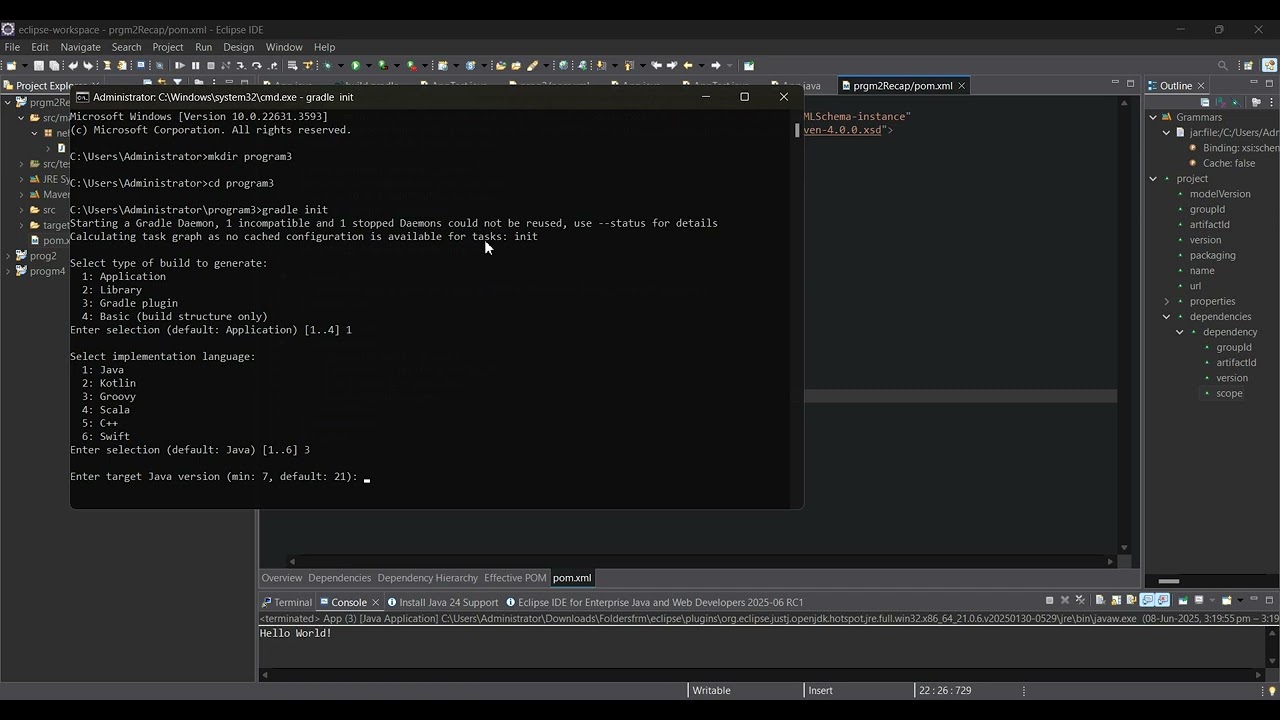Click the Save All icon in toolbar

pos(54,65)
